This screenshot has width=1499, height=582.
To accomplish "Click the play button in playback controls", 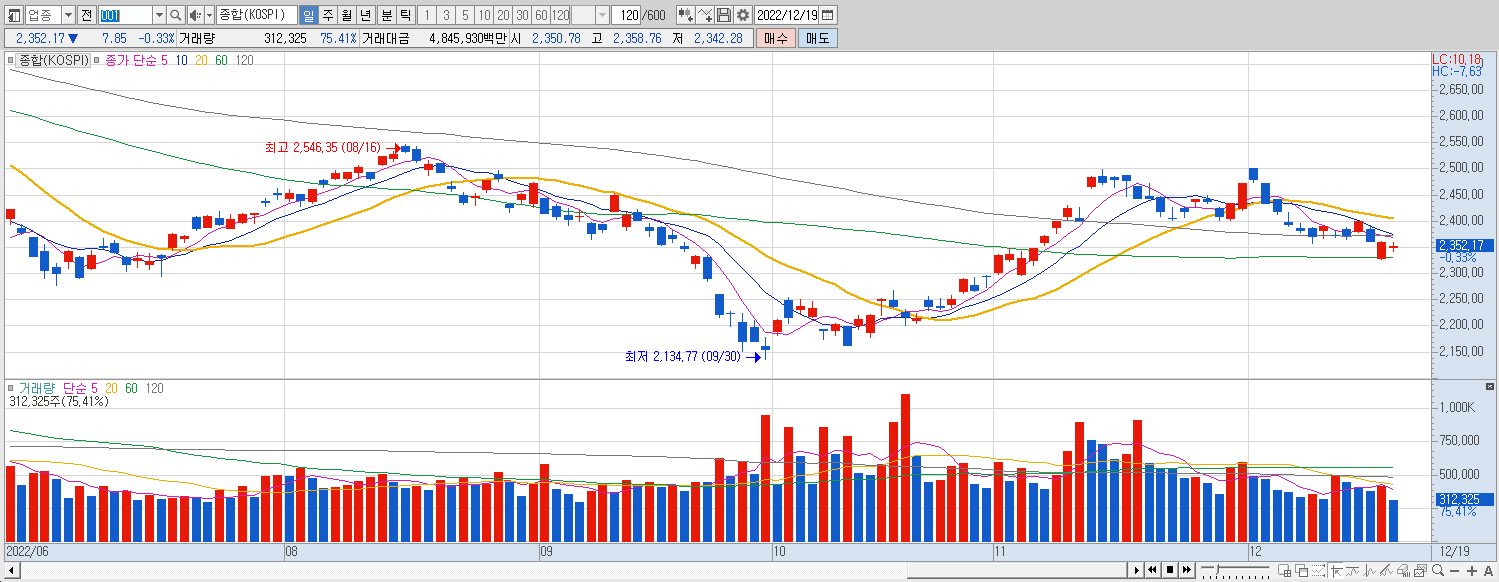I will tap(1137, 570).
